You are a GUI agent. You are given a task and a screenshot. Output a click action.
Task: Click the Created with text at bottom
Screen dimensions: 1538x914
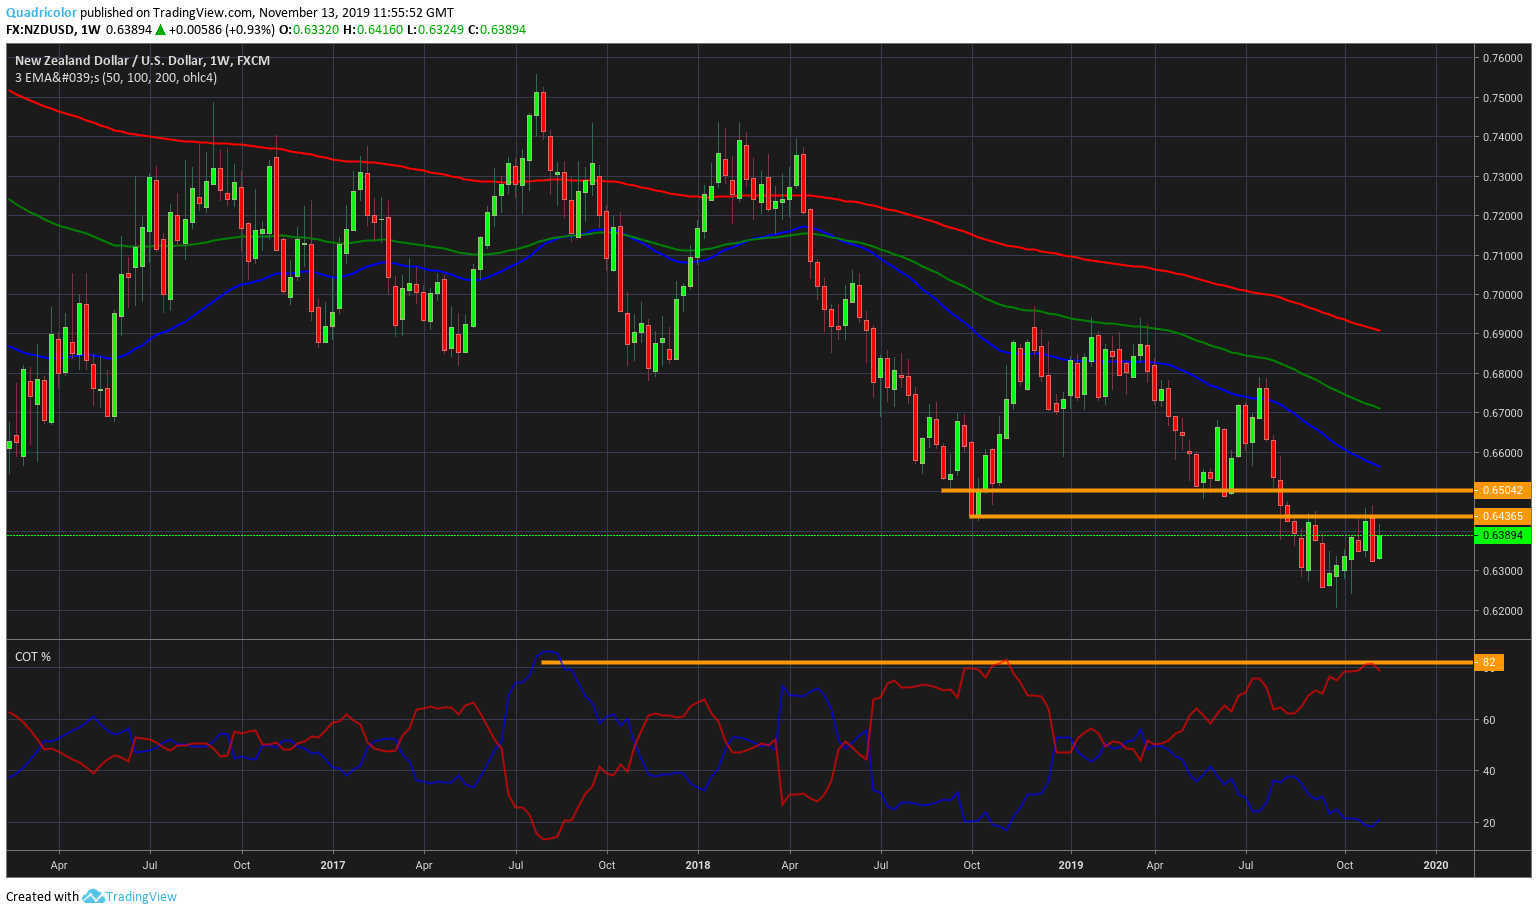[x=42, y=896]
